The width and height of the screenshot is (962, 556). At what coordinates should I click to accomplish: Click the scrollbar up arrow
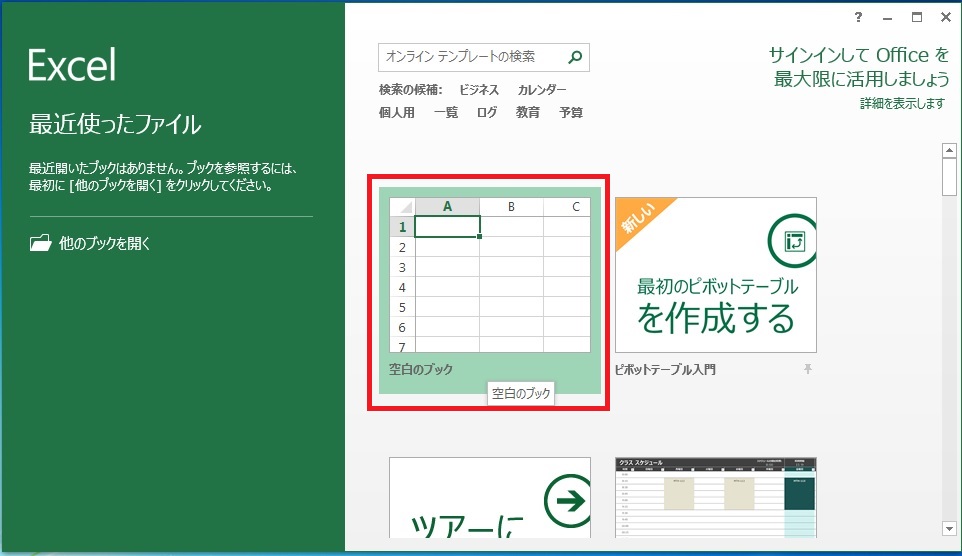949,150
